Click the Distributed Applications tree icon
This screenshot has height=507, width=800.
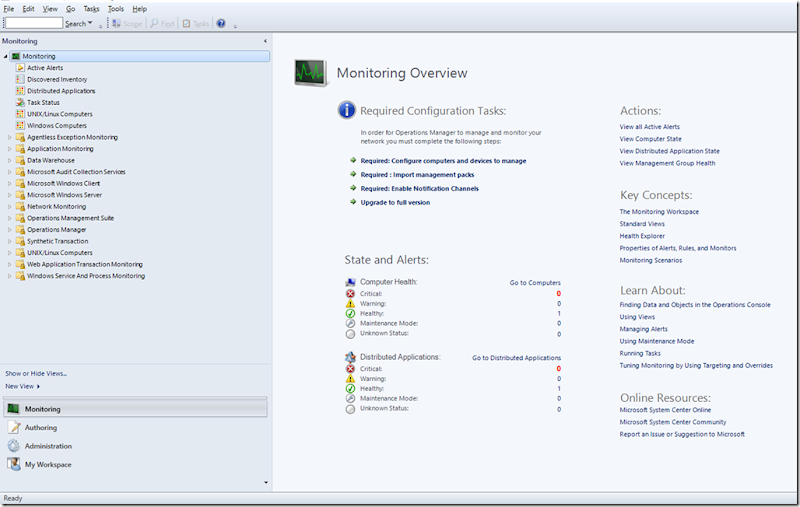tap(20, 91)
